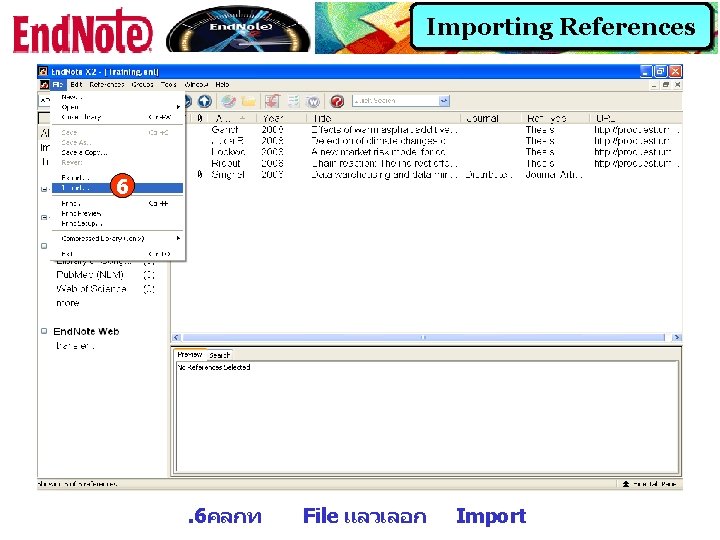The image size is (720, 540).
Task: Click the transfer link under EndNote Web
Action: click(75, 345)
